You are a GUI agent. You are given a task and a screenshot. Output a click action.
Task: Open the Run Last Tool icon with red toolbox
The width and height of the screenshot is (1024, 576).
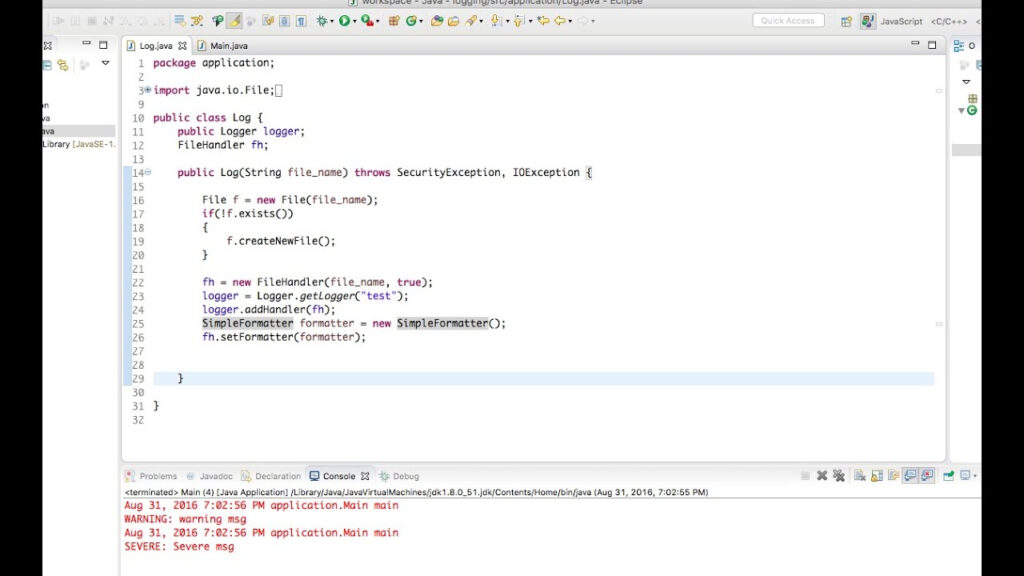point(368,21)
